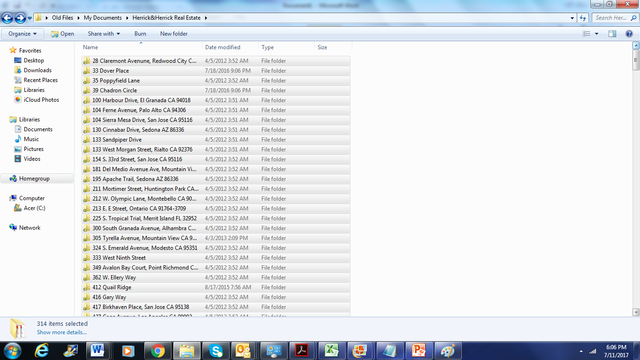
Task: Select folder 33 Dover Place
Action: pyautogui.click(x=216, y=71)
